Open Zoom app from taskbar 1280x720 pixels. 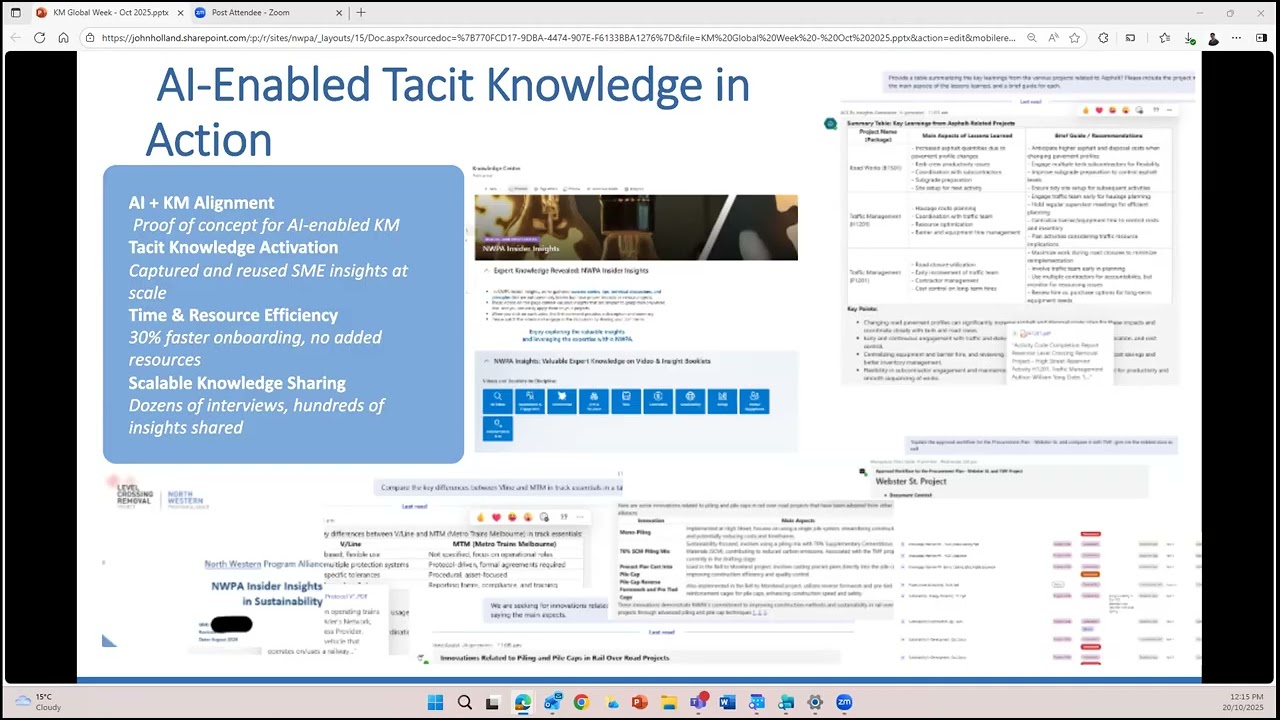(x=844, y=702)
